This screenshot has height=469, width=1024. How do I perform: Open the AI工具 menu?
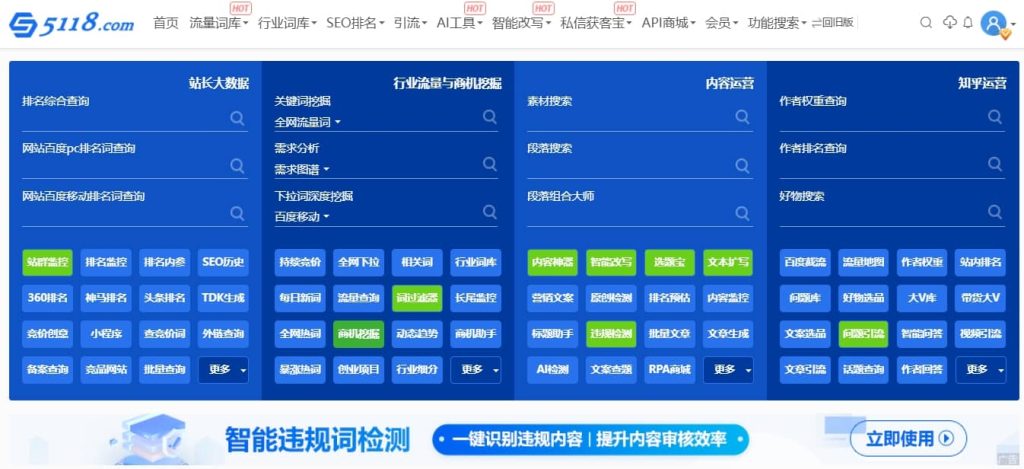point(460,24)
